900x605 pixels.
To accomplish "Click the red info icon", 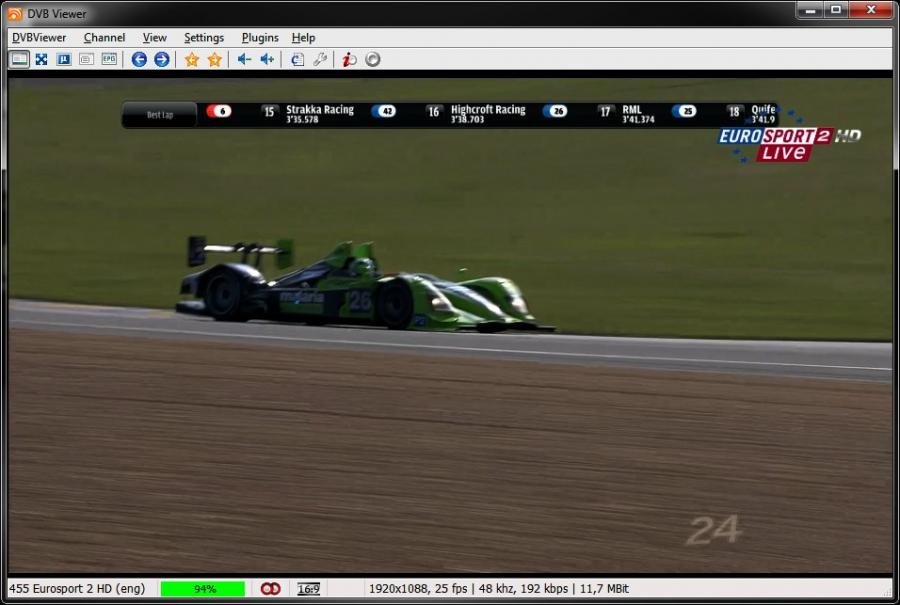I will (x=348, y=59).
